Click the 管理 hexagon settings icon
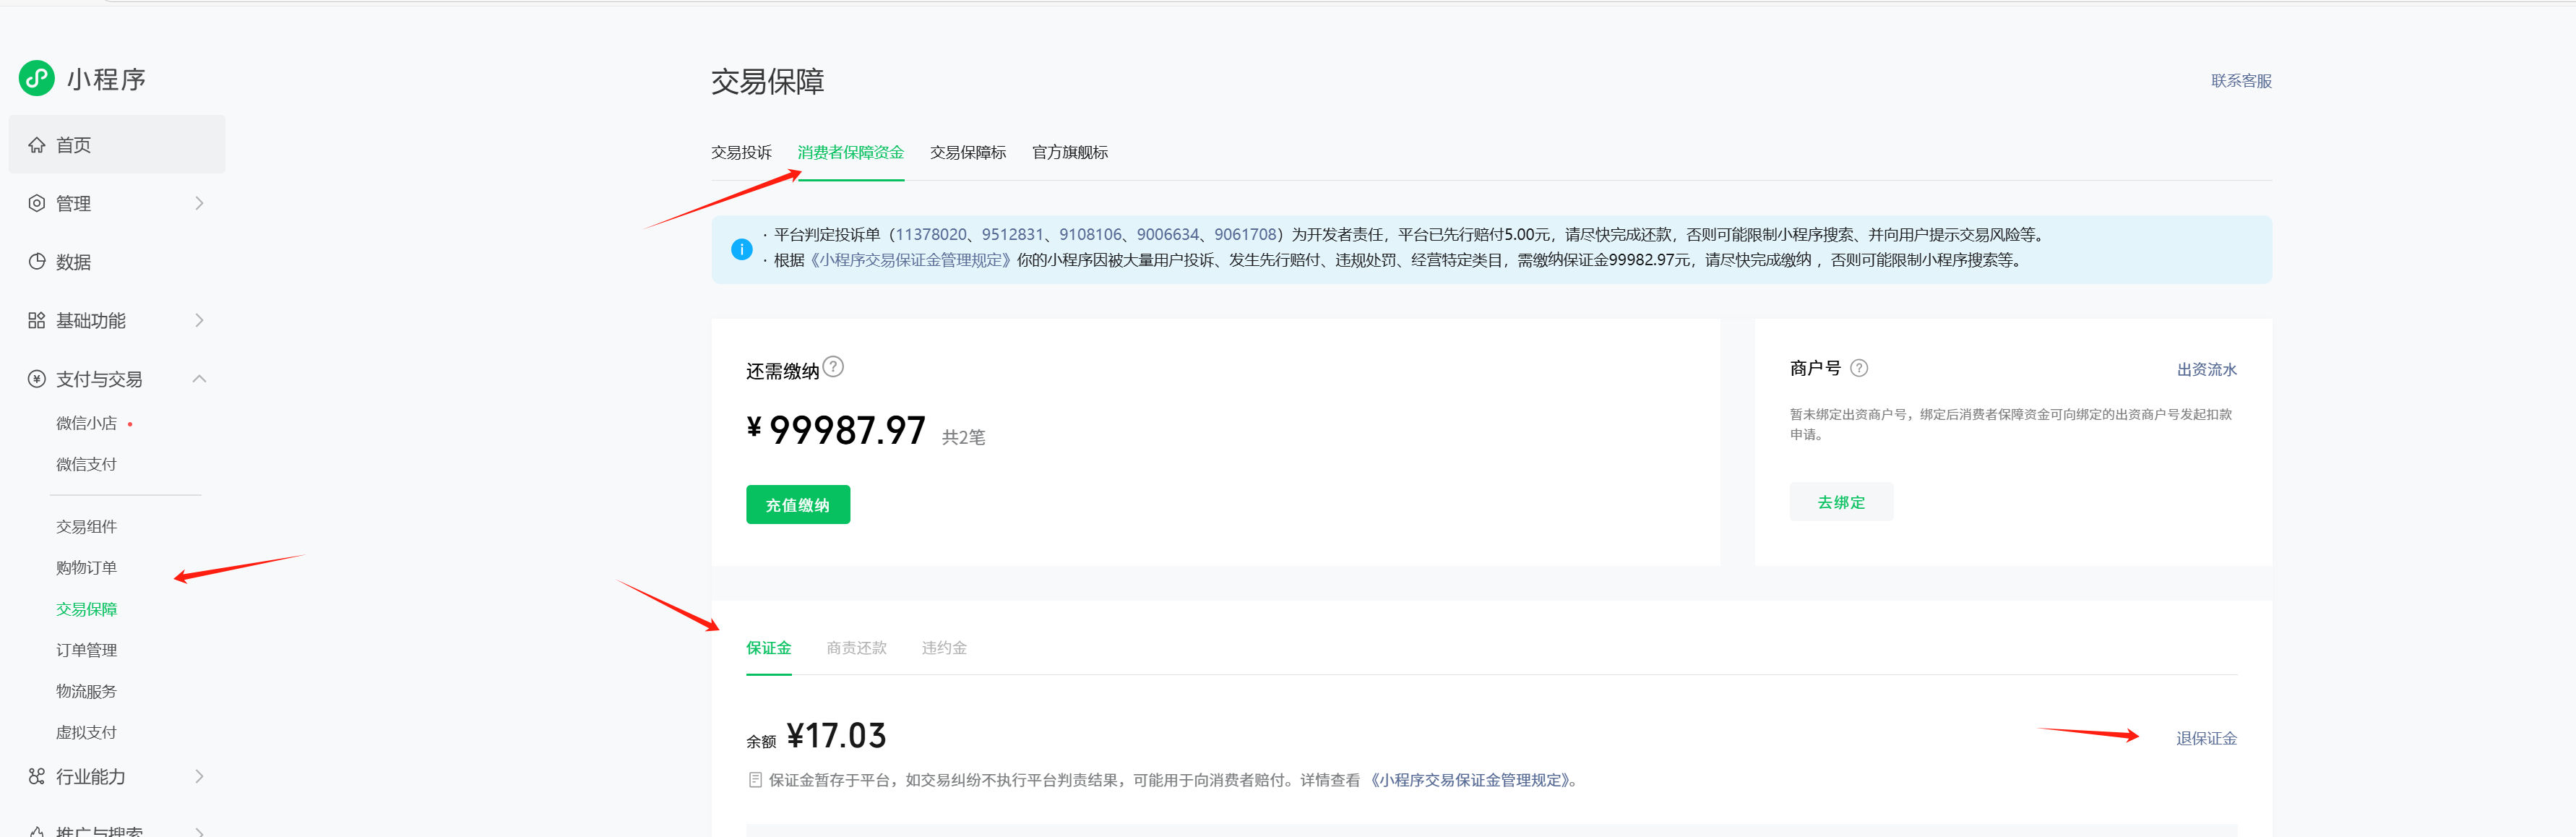2576x837 pixels. (x=37, y=203)
